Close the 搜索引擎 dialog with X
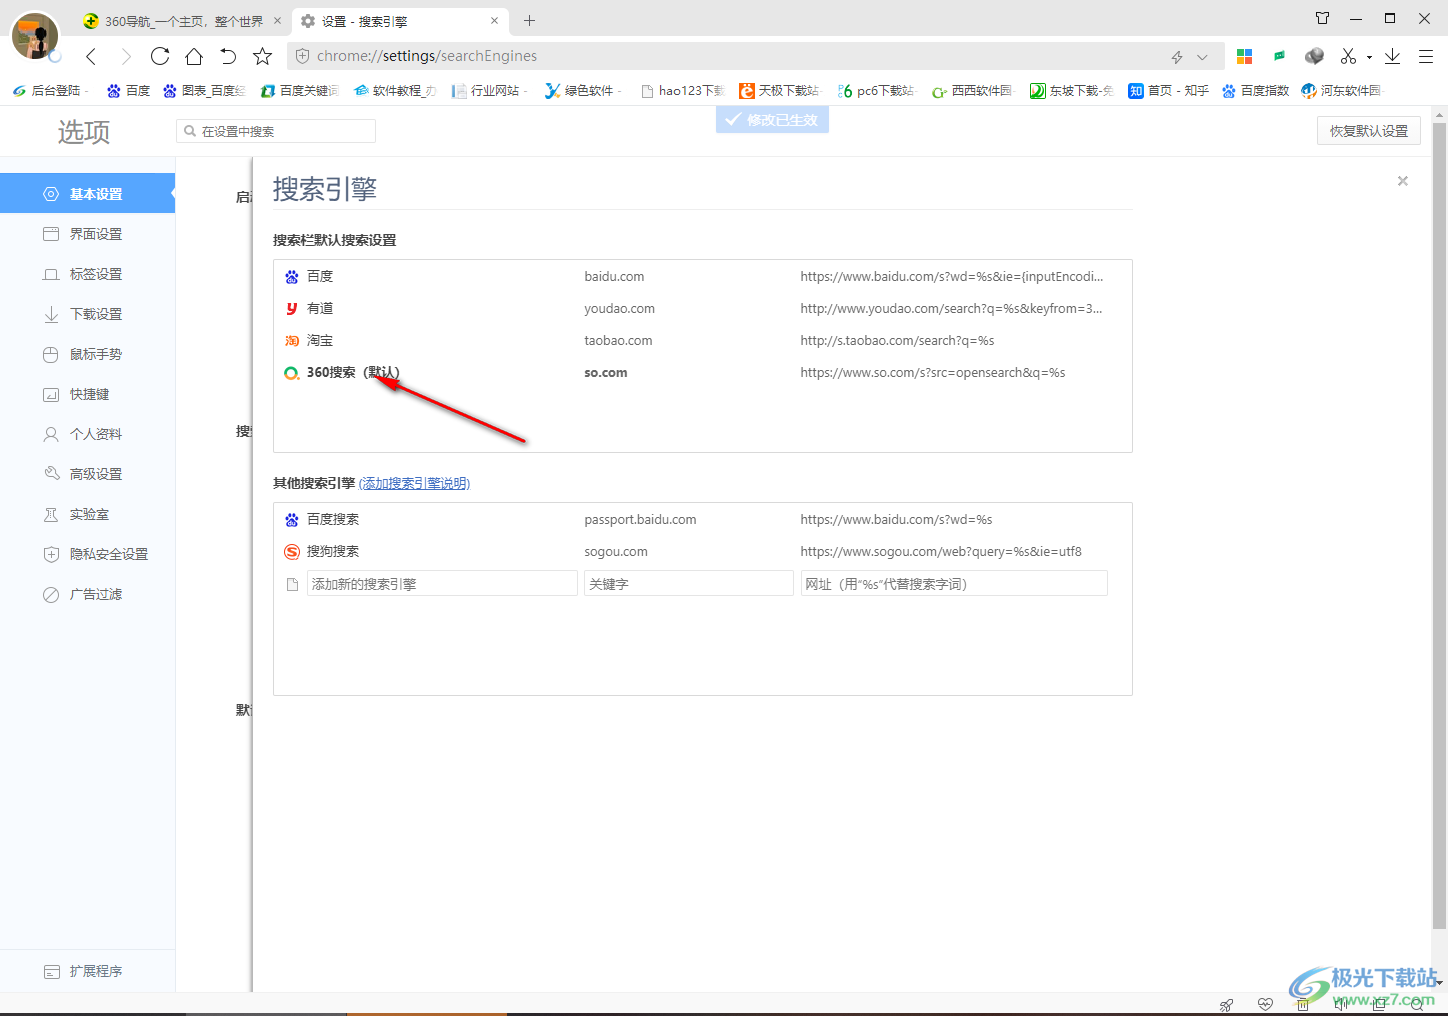 click(x=1403, y=181)
